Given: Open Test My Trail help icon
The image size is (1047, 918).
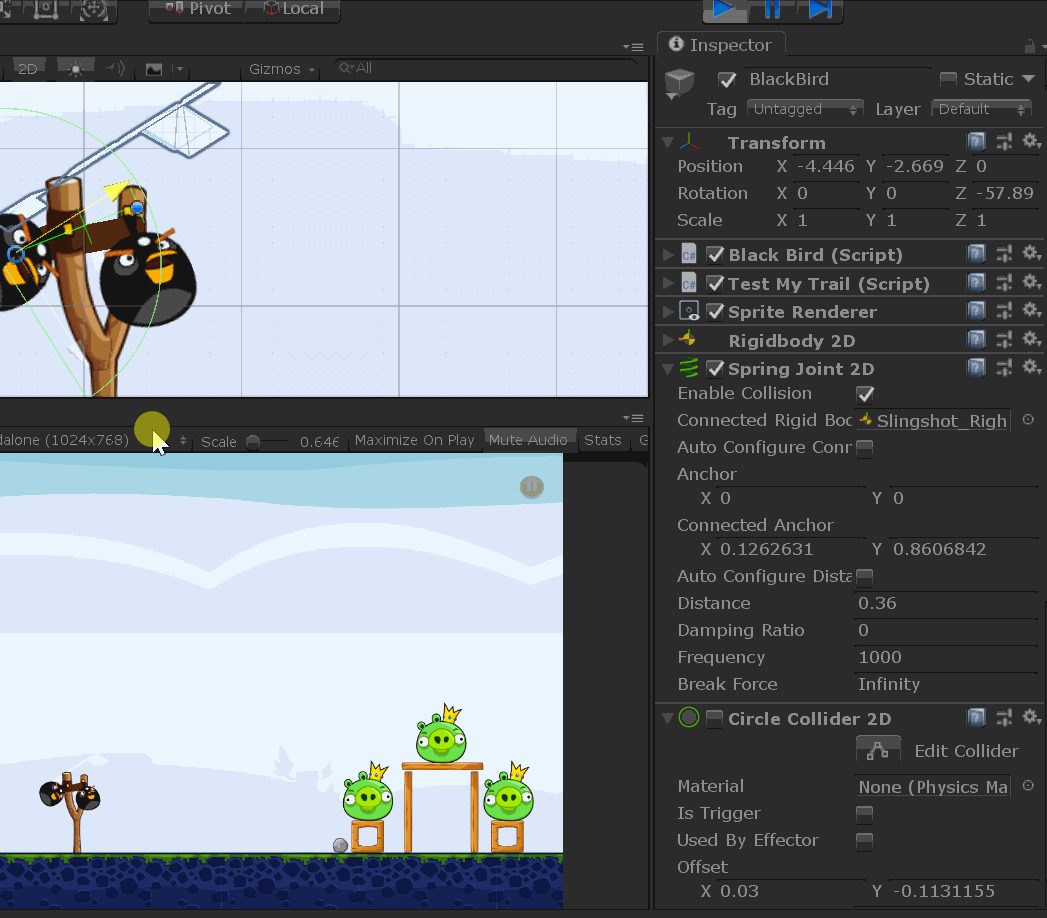Looking at the screenshot, I should [x=976, y=282].
